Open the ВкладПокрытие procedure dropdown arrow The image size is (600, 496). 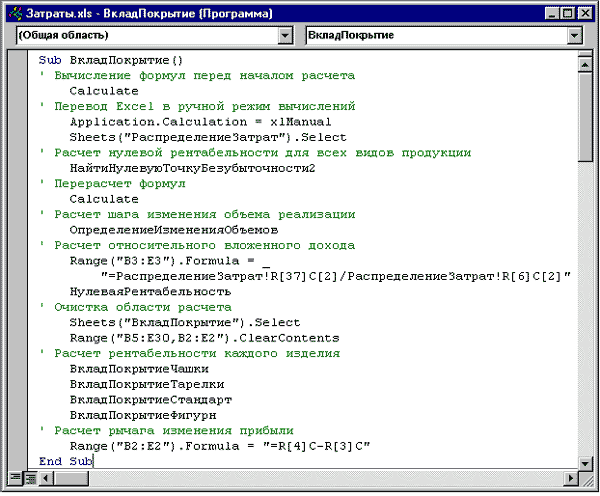click(x=574, y=36)
